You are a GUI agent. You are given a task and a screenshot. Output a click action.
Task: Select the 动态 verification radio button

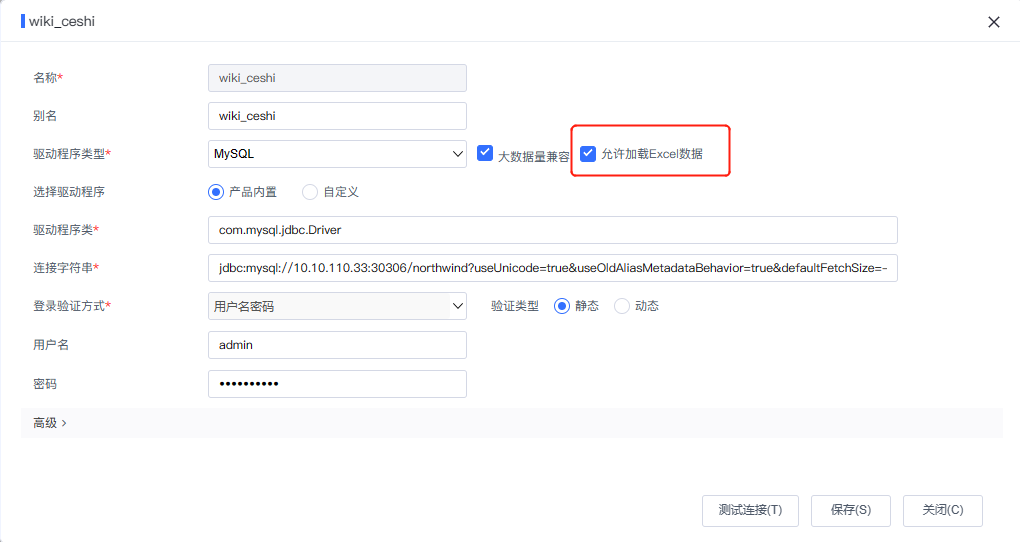coord(621,306)
